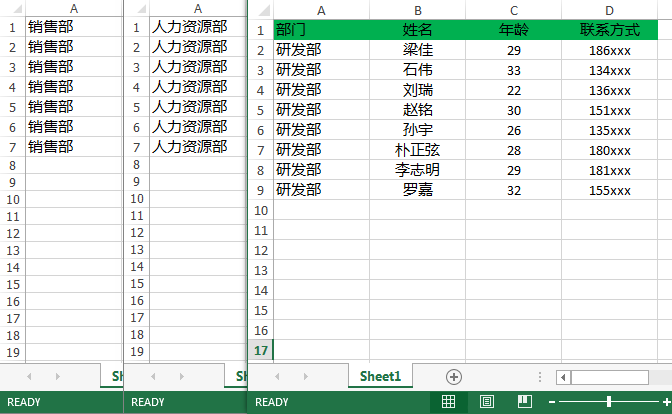This screenshot has width=672, height=414.
Task: Select the cell containing 石伟
Action: [x=417, y=70]
